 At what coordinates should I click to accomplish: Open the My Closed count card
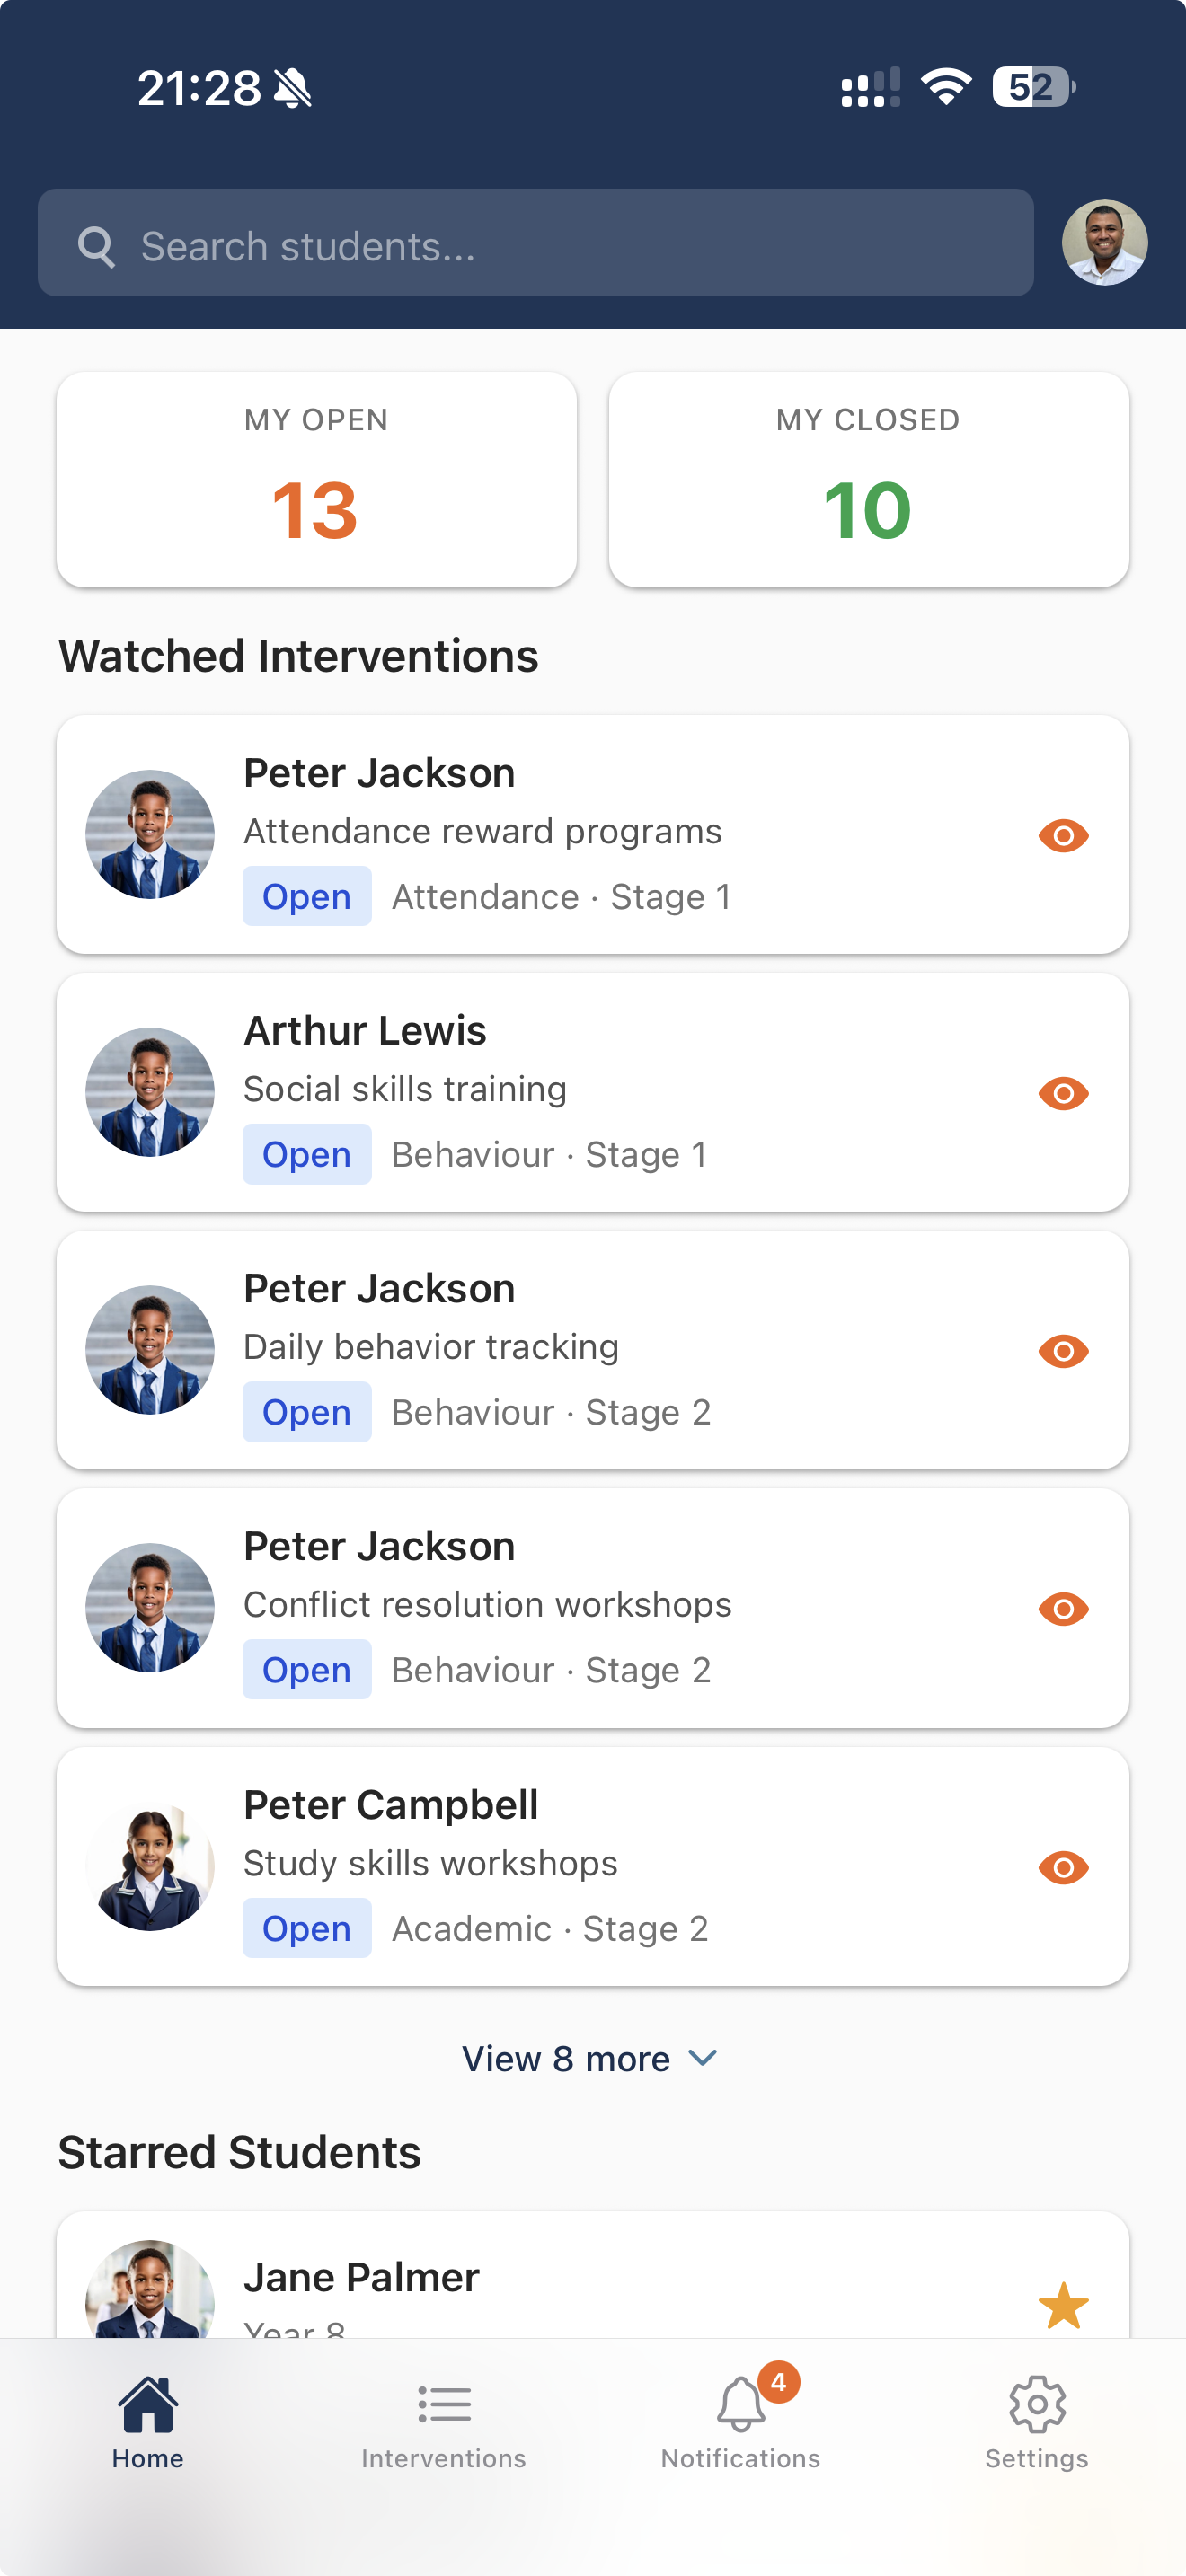click(x=868, y=480)
